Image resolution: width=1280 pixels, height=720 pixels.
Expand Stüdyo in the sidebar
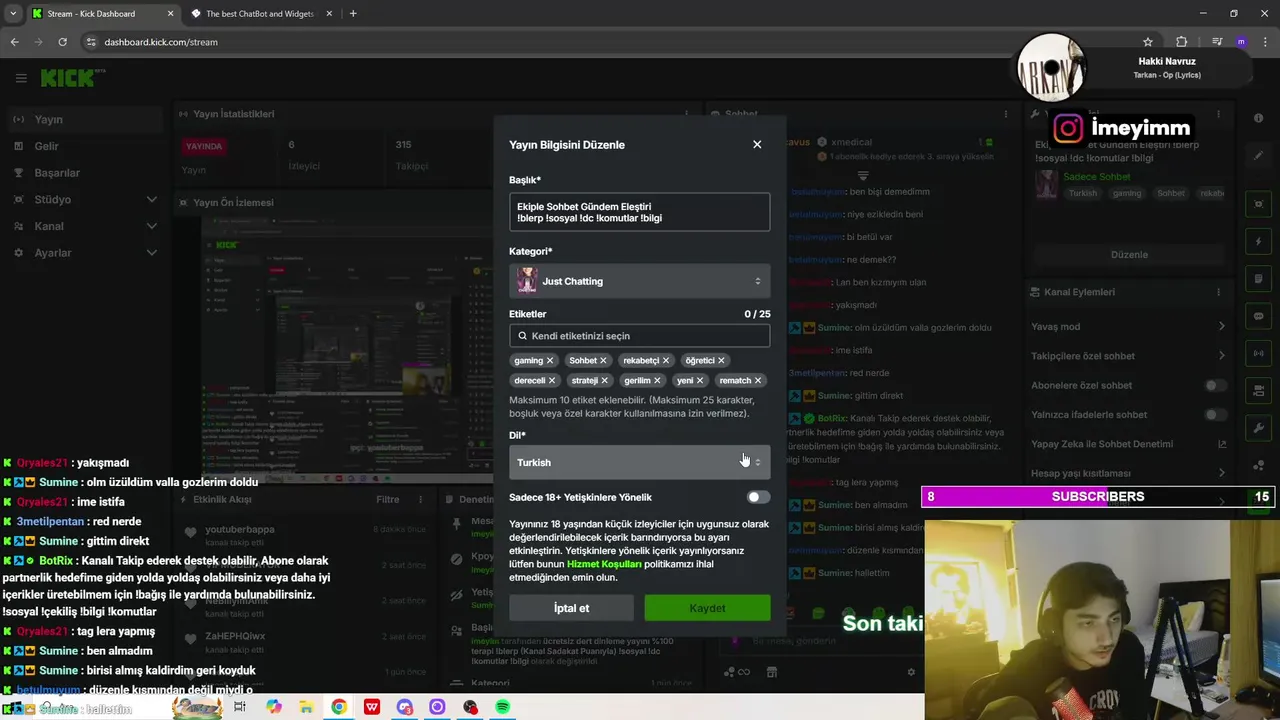tap(152, 199)
